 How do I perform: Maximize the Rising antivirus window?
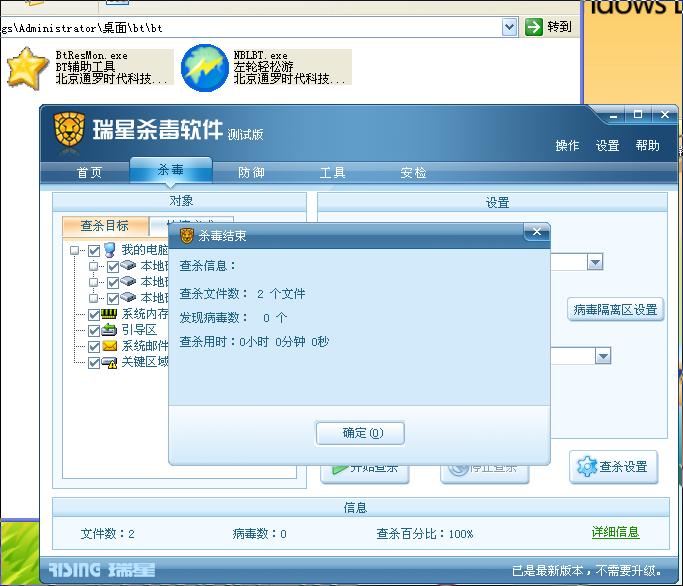point(638,115)
